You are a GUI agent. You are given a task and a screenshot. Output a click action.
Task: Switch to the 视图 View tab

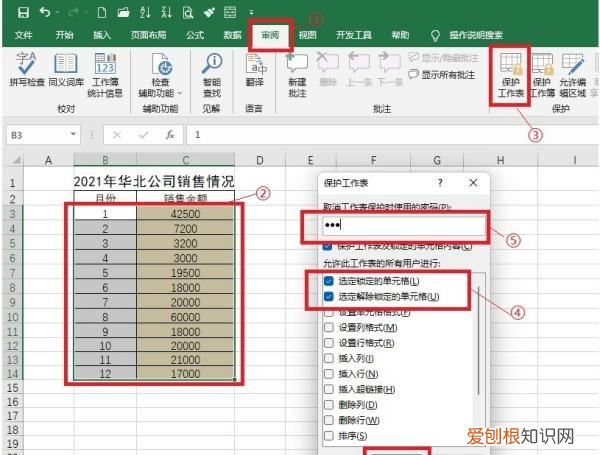307,35
